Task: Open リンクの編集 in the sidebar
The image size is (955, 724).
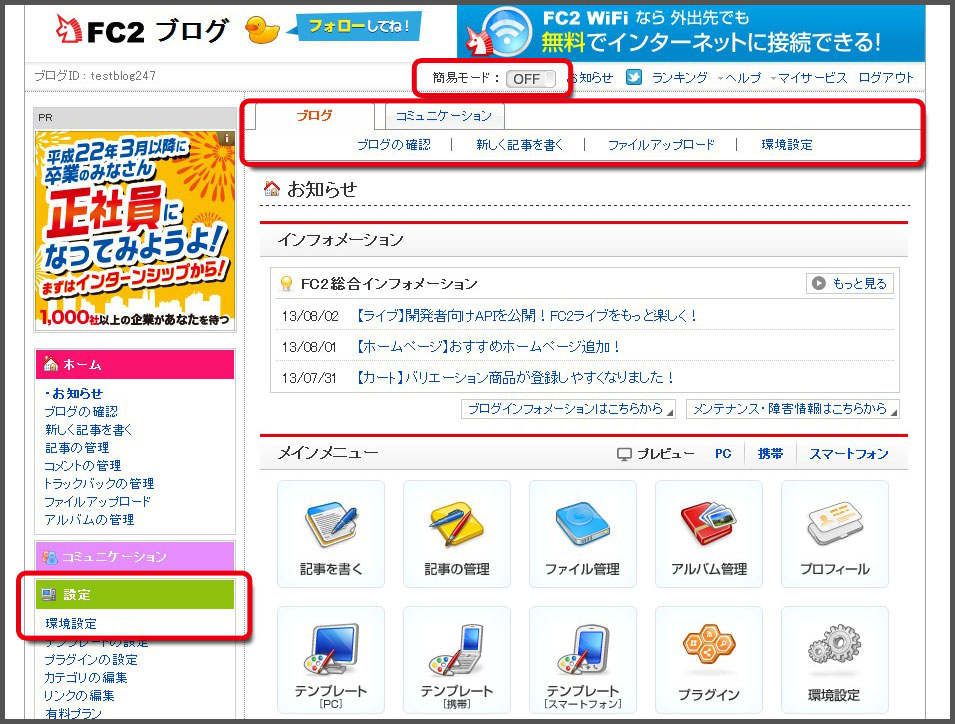Action: [x=79, y=695]
